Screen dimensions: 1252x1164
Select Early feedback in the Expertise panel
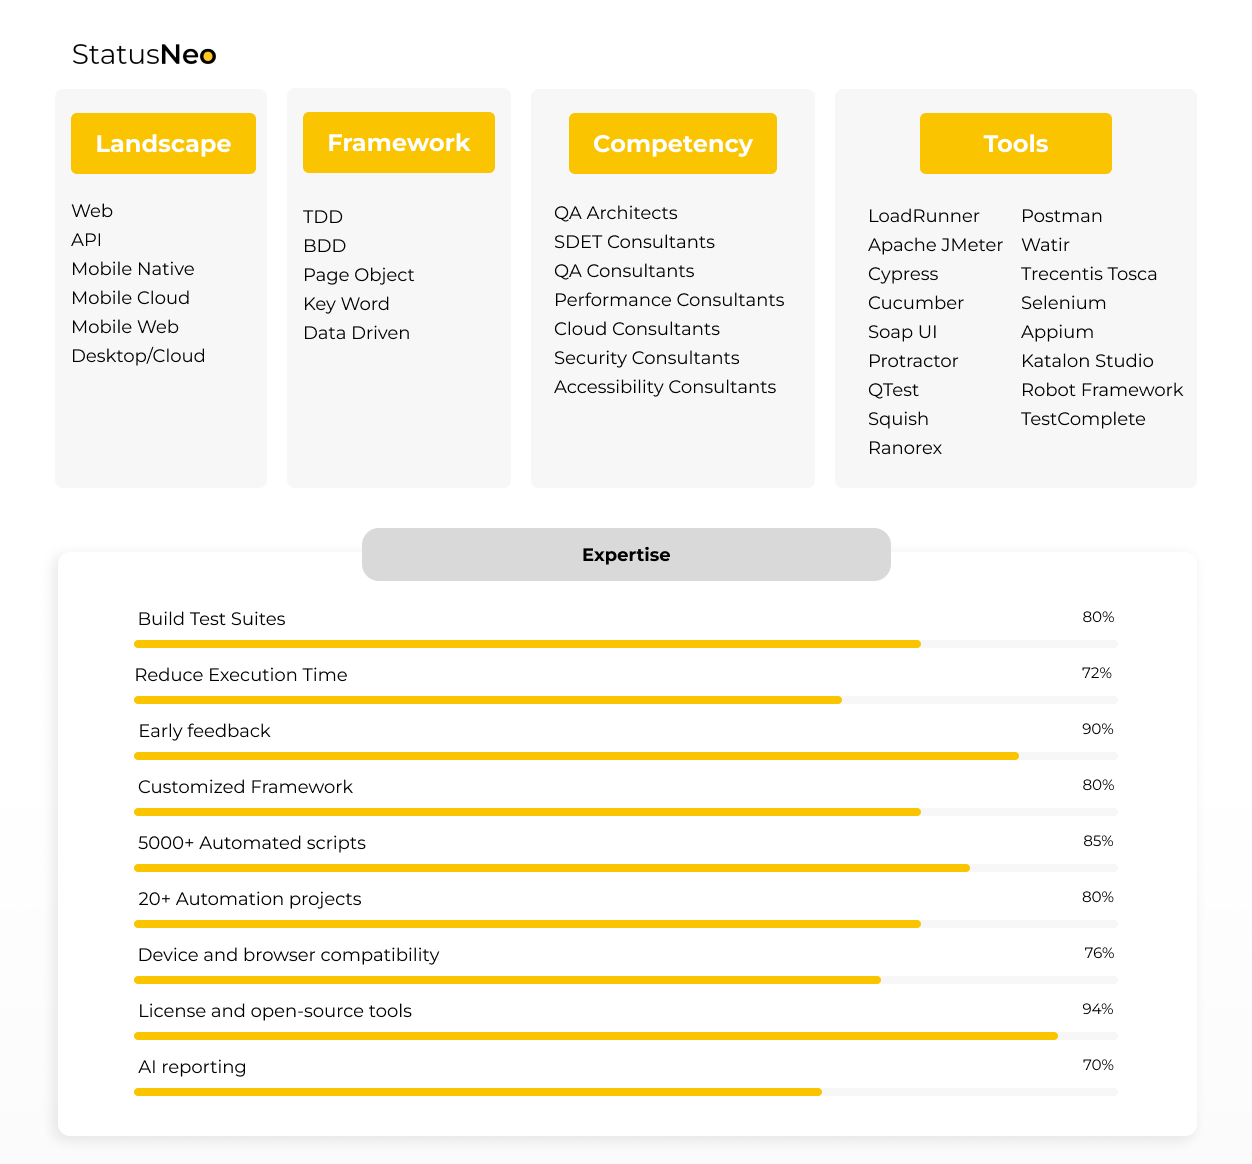[x=204, y=731]
